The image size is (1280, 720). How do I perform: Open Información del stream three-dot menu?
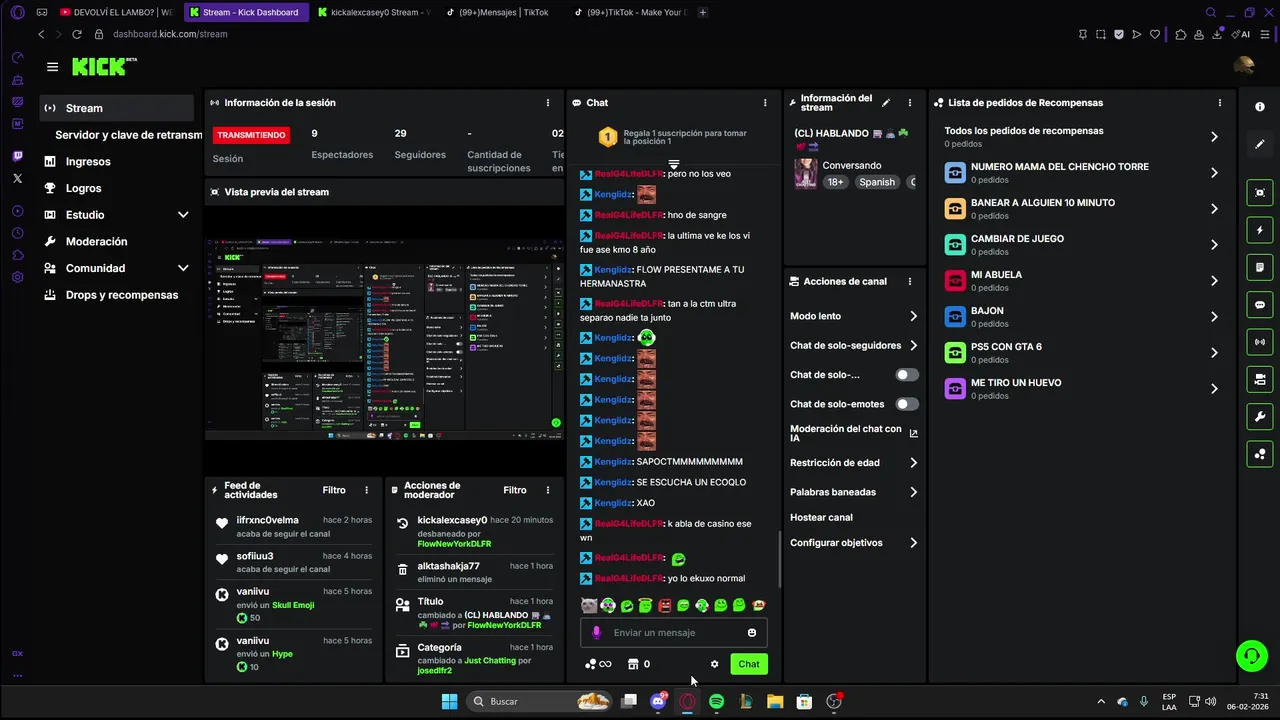click(x=909, y=103)
